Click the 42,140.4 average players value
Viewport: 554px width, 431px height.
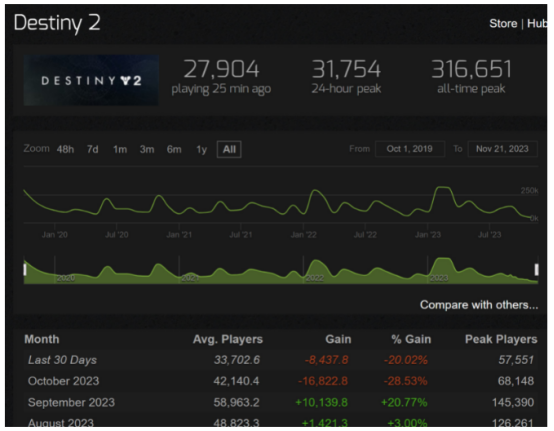pyautogui.click(x=236, y=381)
